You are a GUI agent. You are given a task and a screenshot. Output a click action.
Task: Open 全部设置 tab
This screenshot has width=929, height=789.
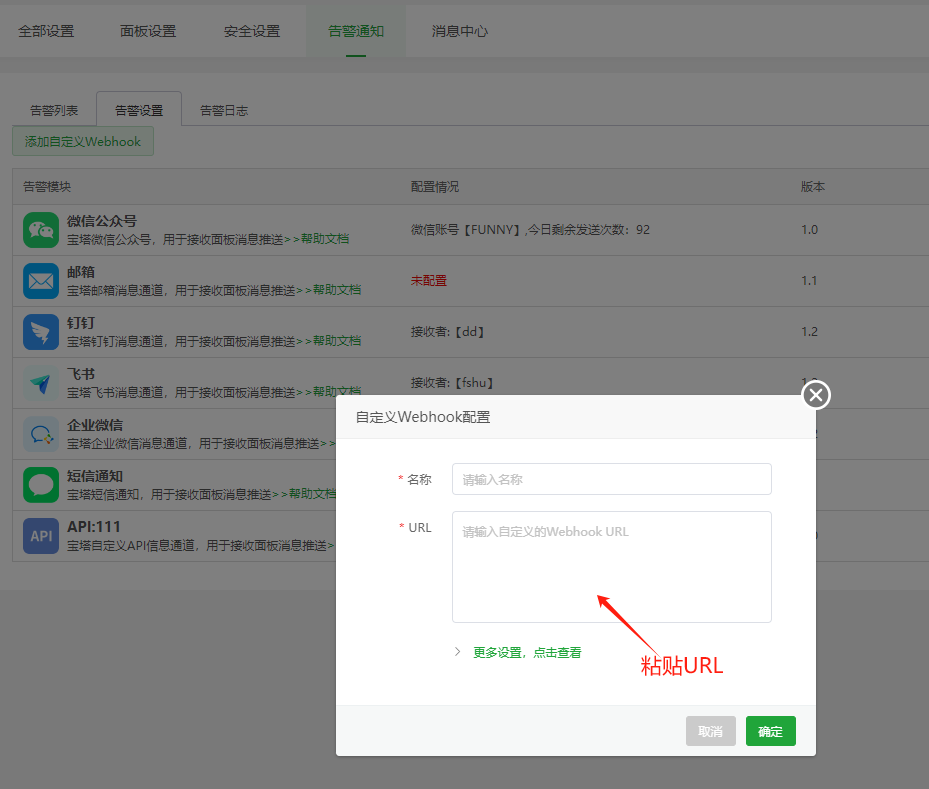pos(46,31)
